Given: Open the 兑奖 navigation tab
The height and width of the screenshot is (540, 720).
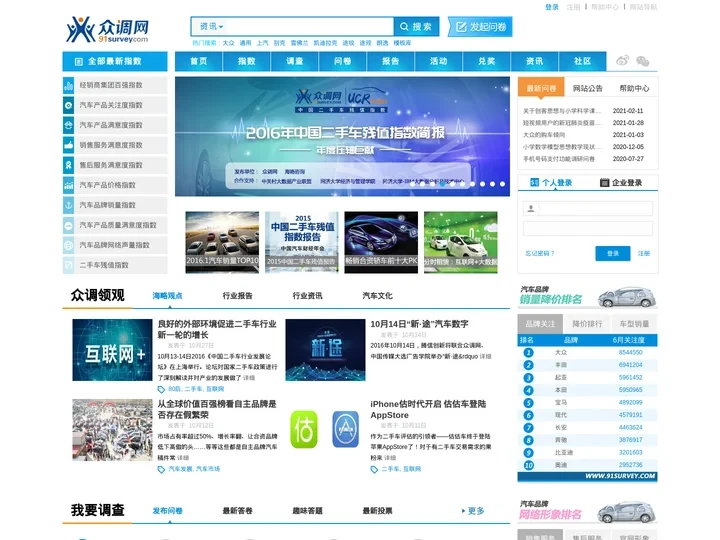Looking at the screenshot, I should coord(487,62).
